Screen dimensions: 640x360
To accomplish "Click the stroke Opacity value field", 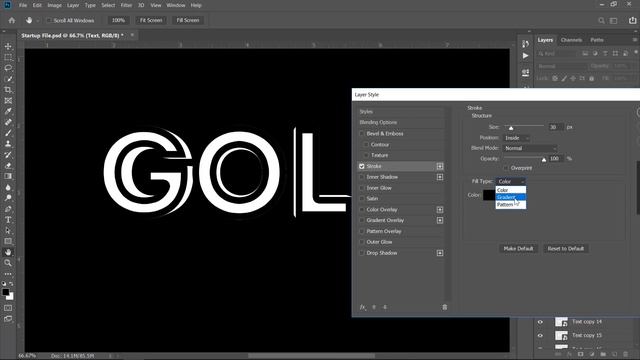I will (x=556, y=158).
